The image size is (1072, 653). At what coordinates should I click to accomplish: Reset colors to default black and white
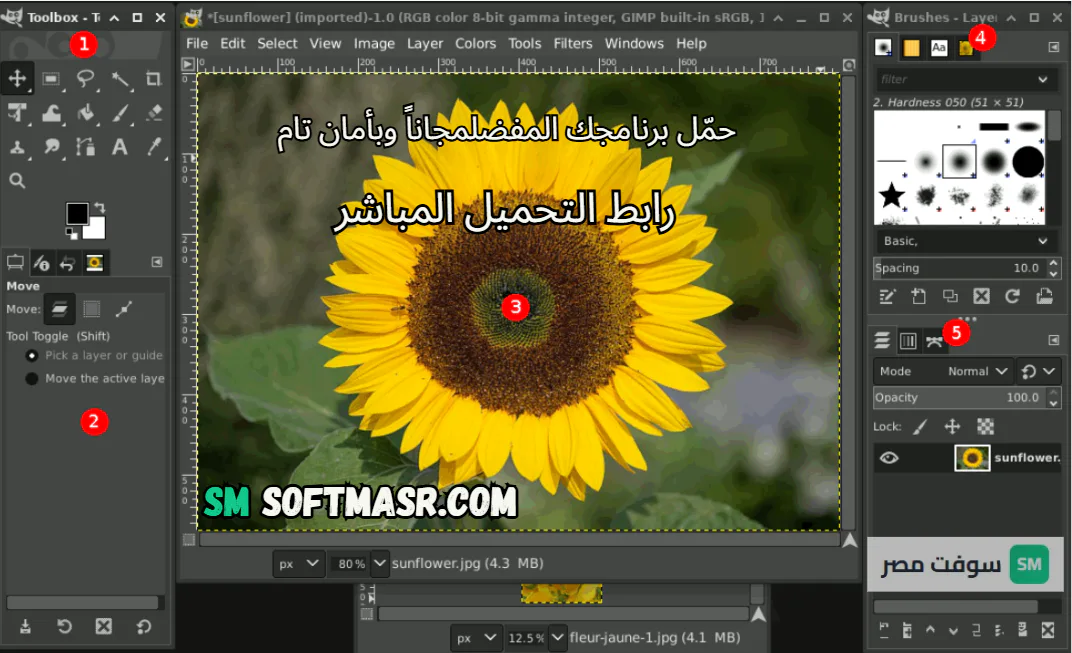click(x=71, y=234)
